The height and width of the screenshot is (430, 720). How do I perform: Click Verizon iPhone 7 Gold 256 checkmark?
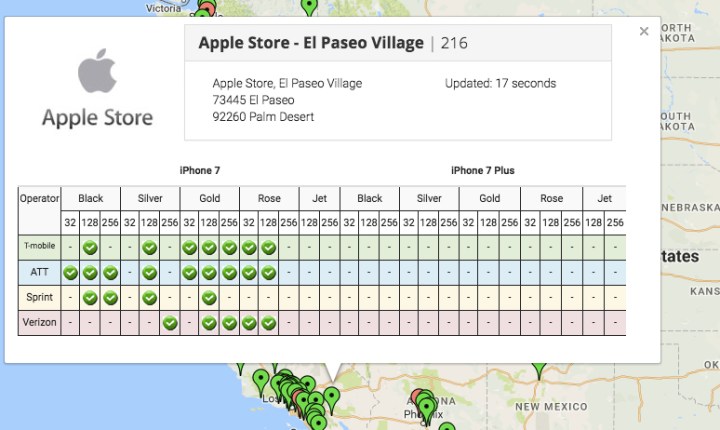229,323
